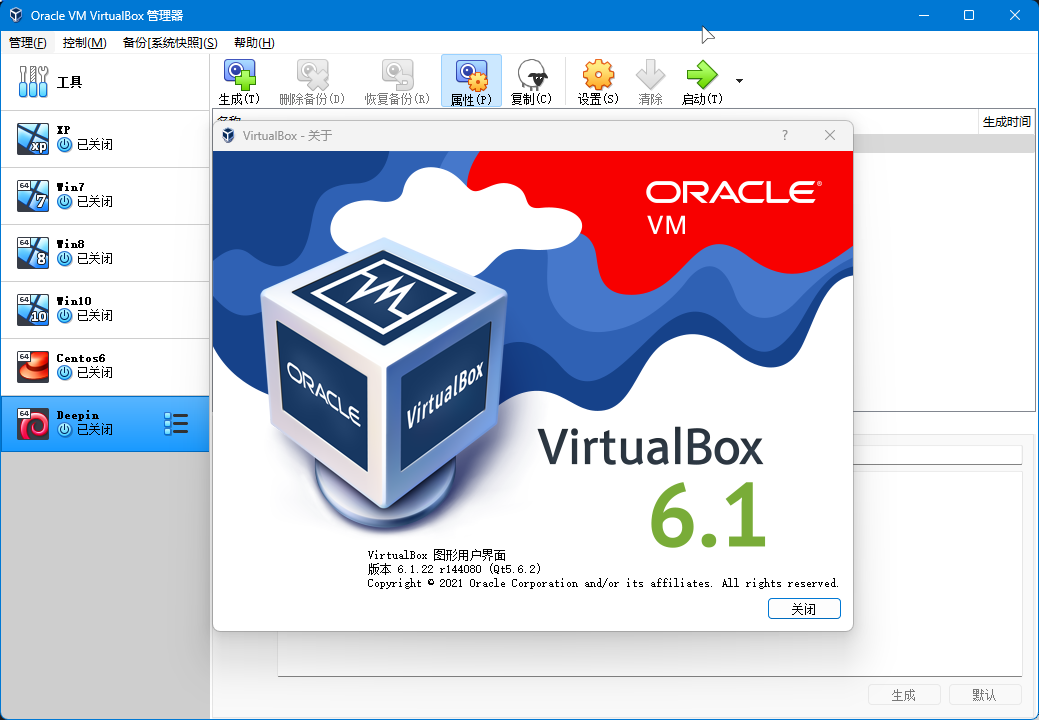Screen dimensions: 1039x720
Task: Click the Copyright 2021 Oracle text line
Action: (x=603, y=583)
